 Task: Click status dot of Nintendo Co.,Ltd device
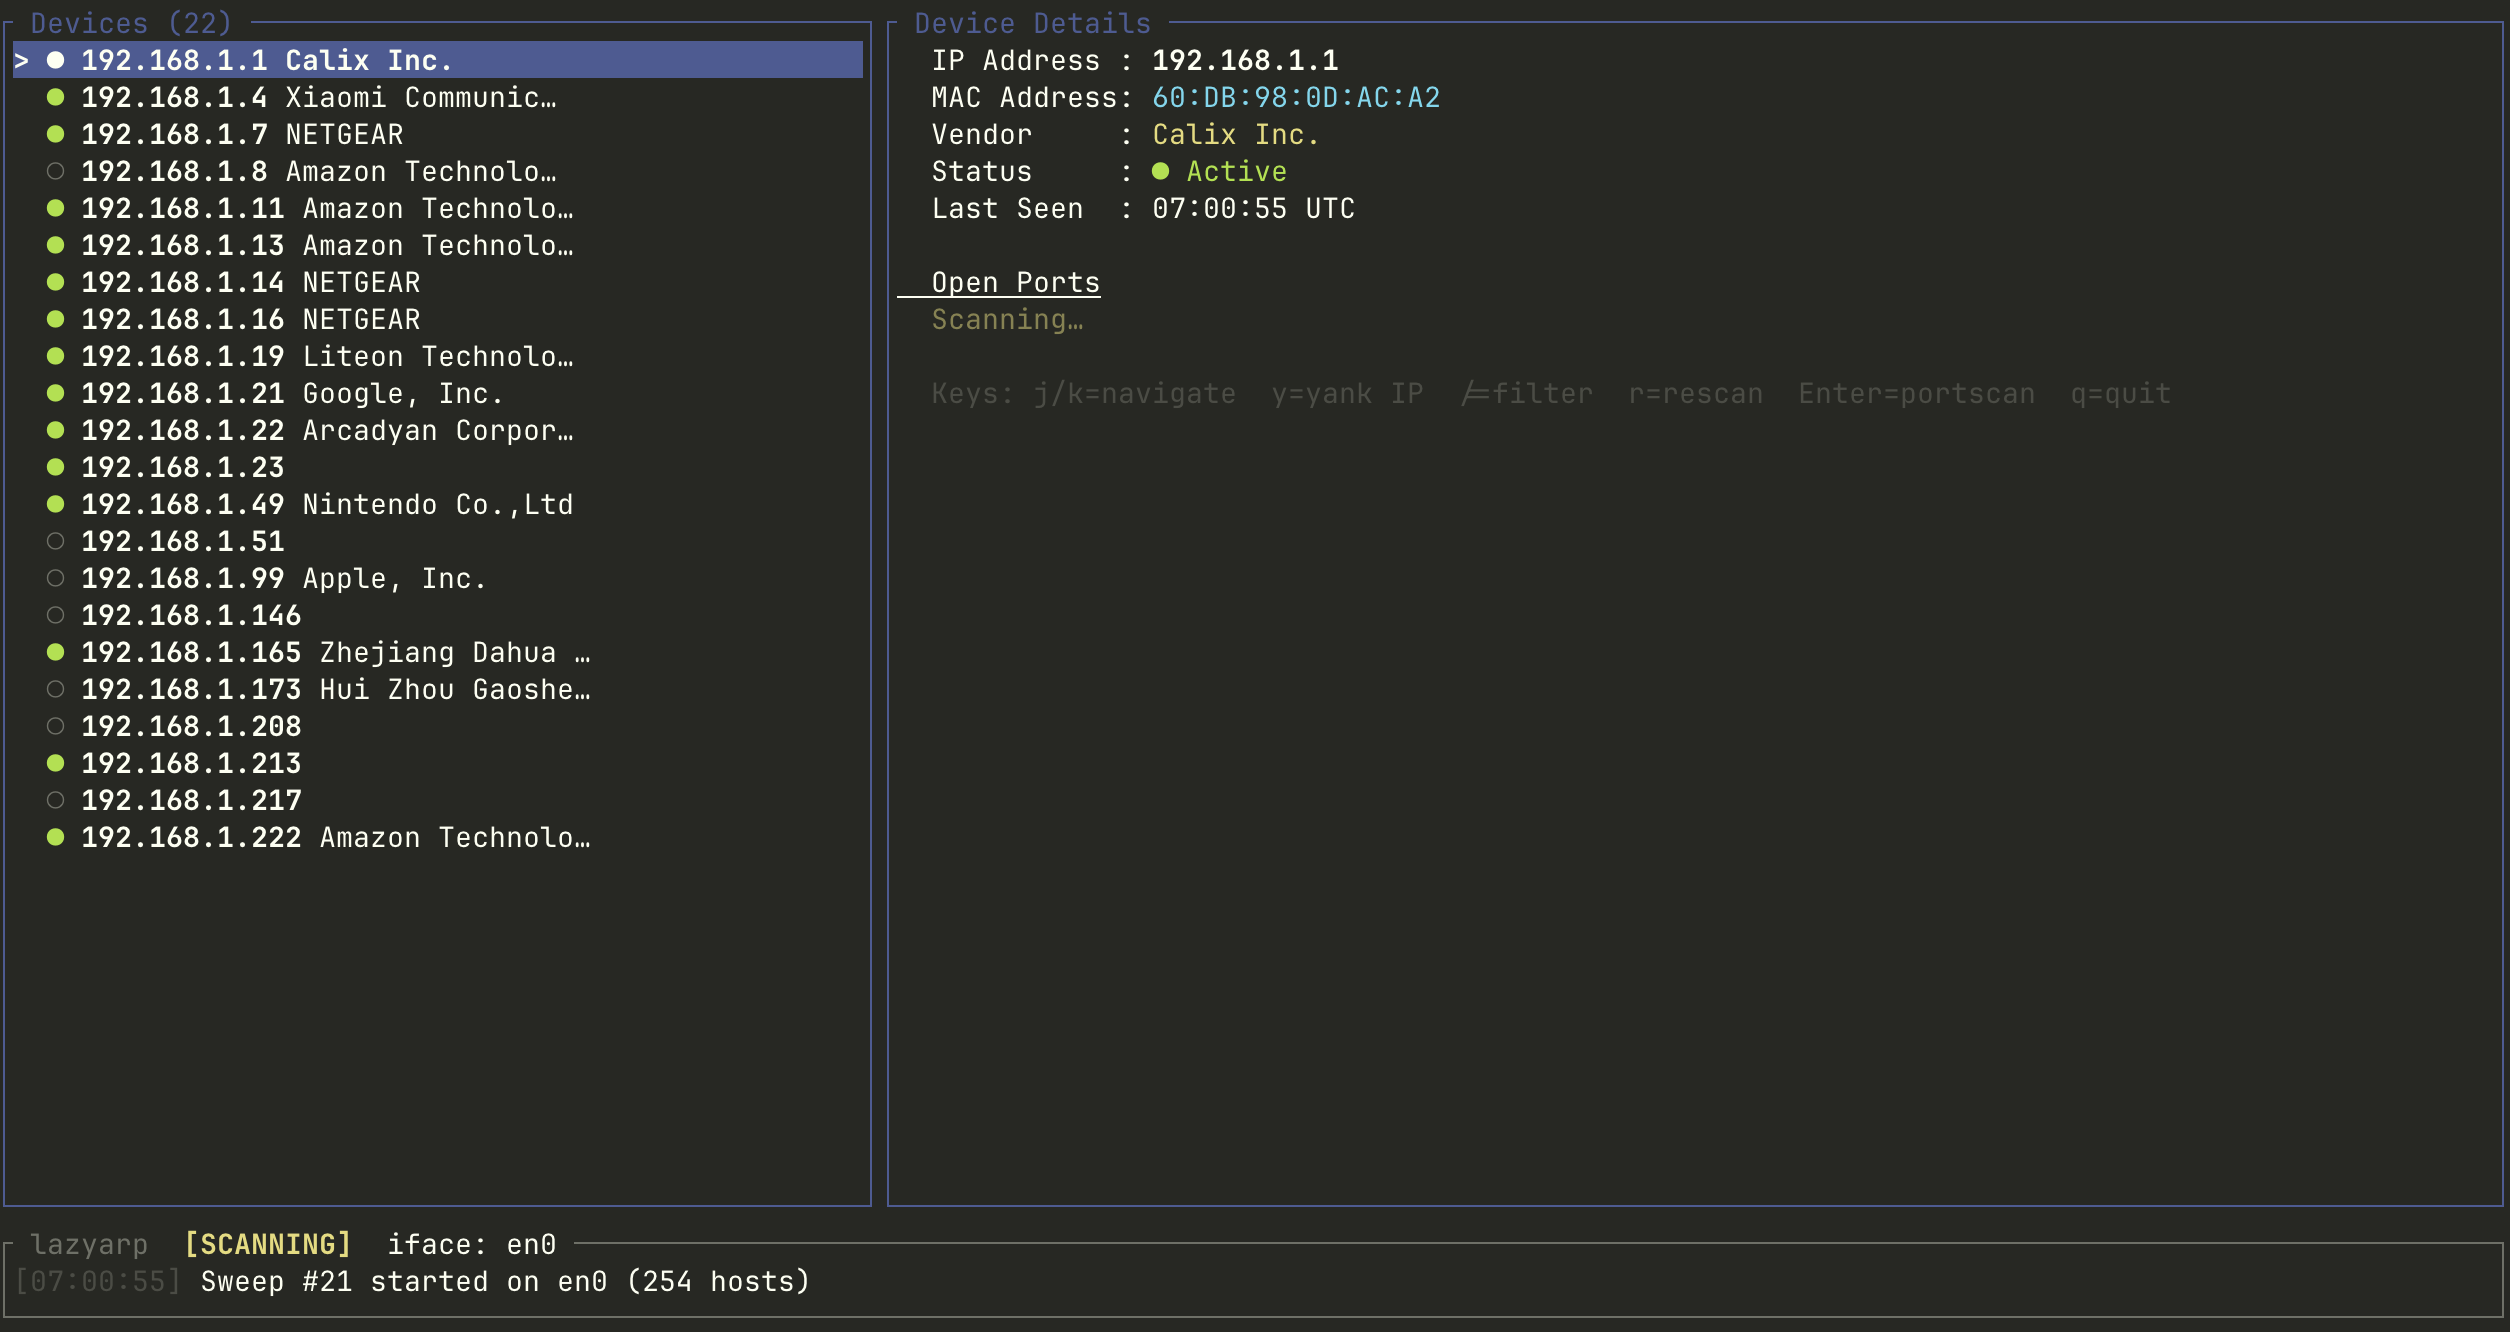[56, 504]
